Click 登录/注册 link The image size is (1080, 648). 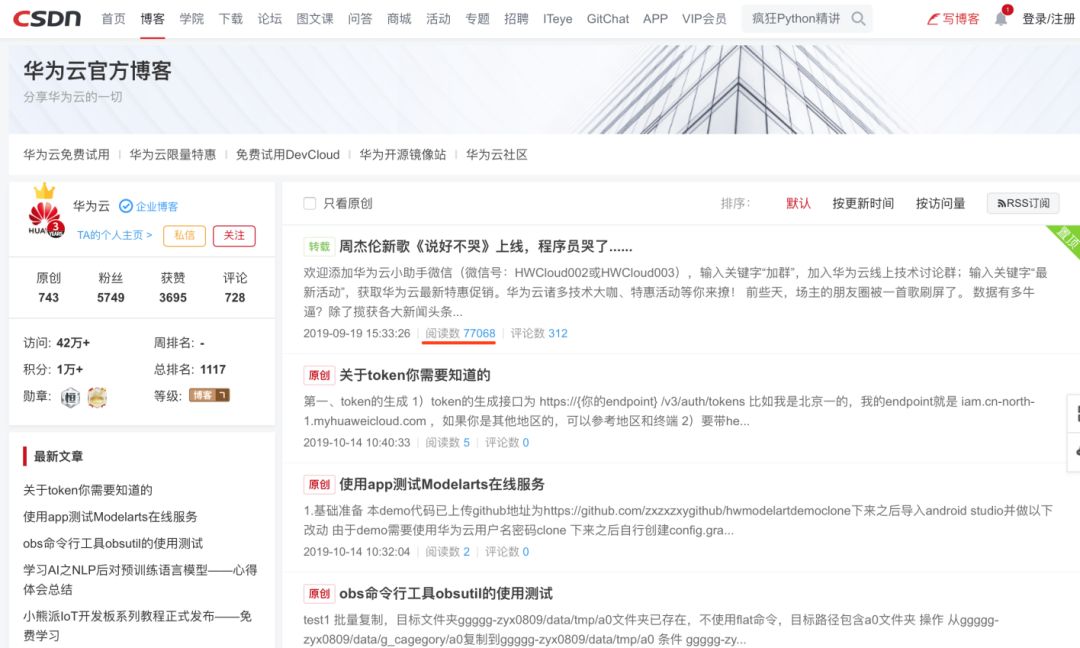click(1048, 19)
